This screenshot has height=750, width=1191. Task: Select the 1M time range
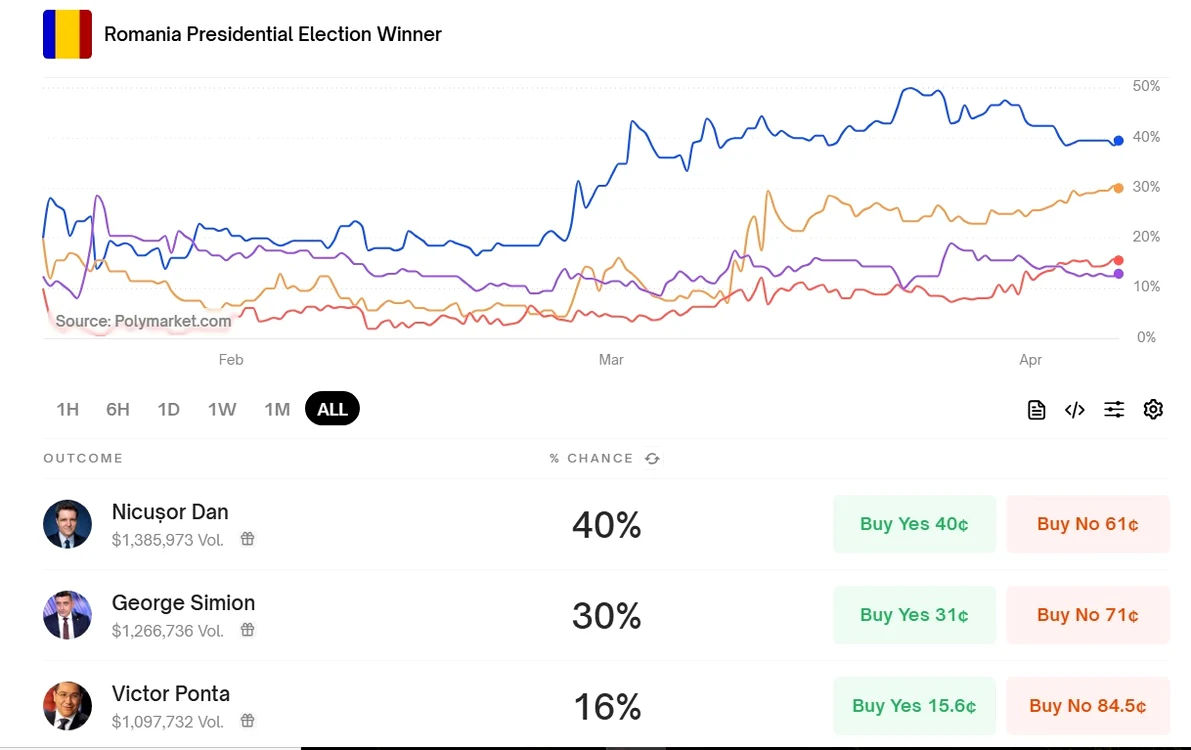click(x=277, y=410)
